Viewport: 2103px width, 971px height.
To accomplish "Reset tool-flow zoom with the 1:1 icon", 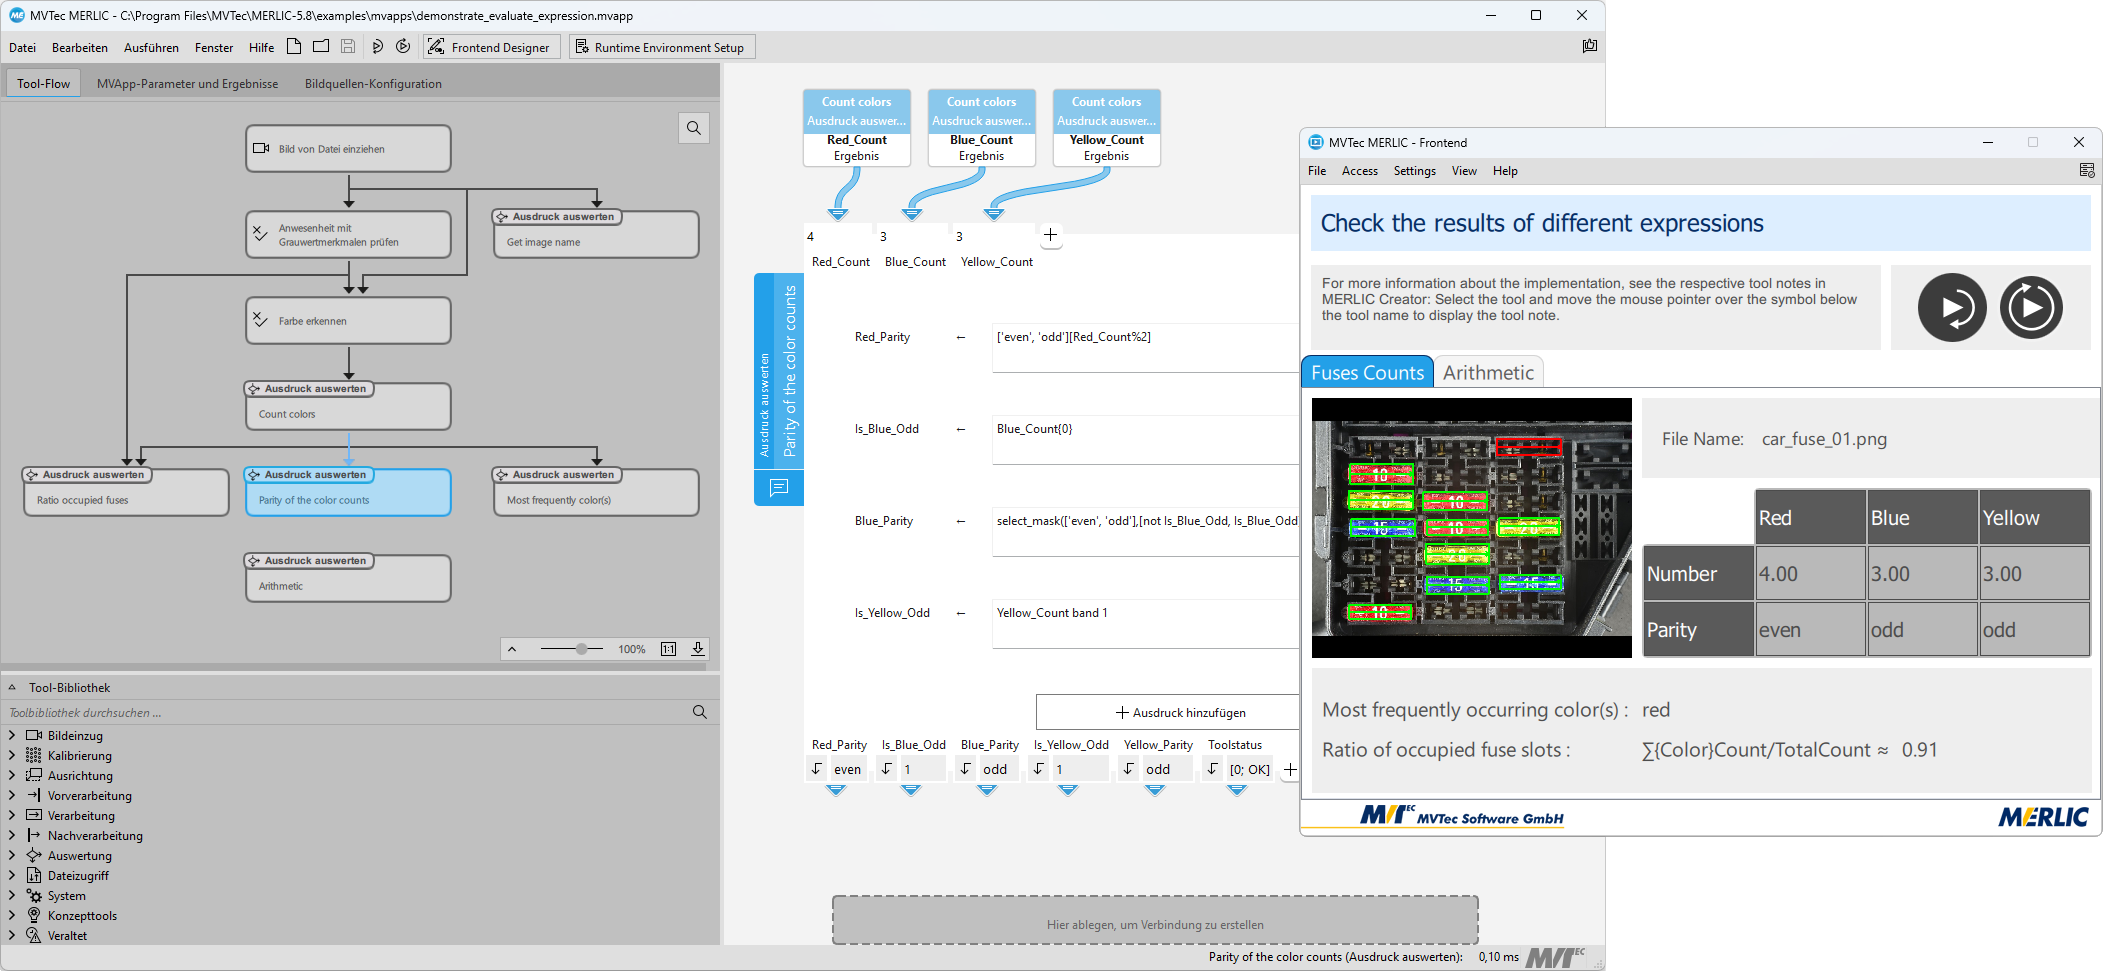I will (x=668, y=649).
